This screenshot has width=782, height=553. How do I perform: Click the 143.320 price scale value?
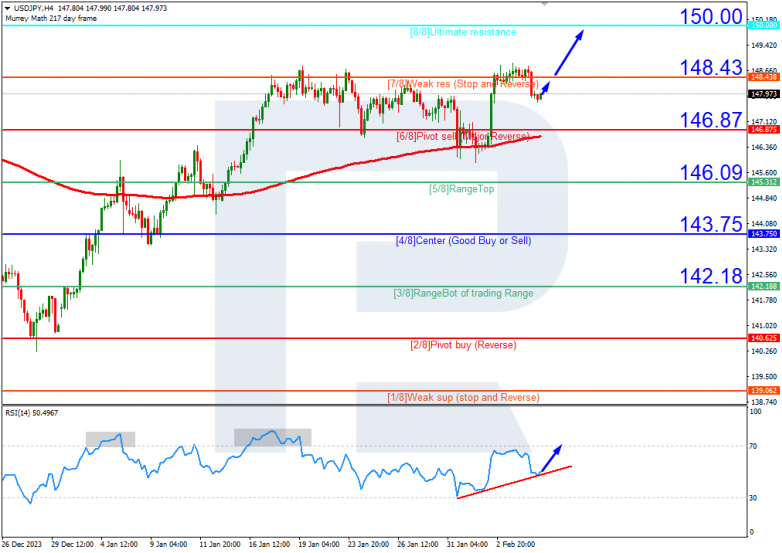point(765,249)
